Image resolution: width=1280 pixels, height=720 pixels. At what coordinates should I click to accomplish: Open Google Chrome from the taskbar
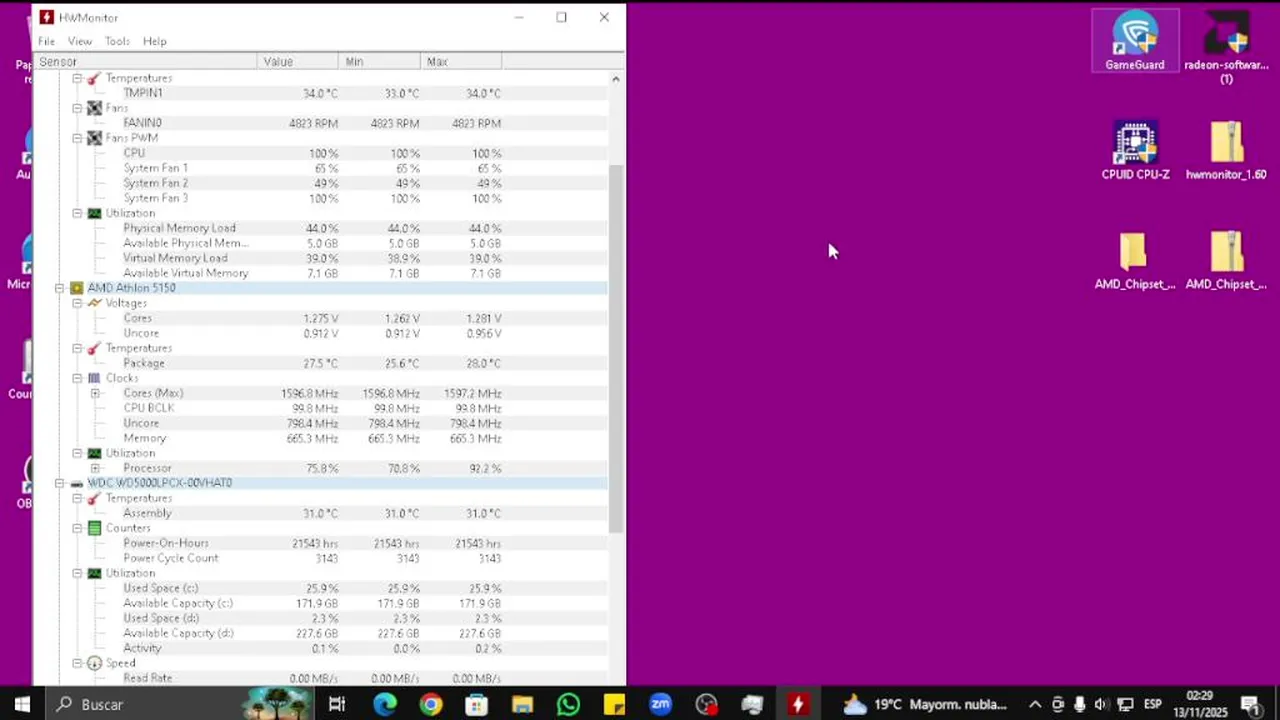tap(431, 704)
